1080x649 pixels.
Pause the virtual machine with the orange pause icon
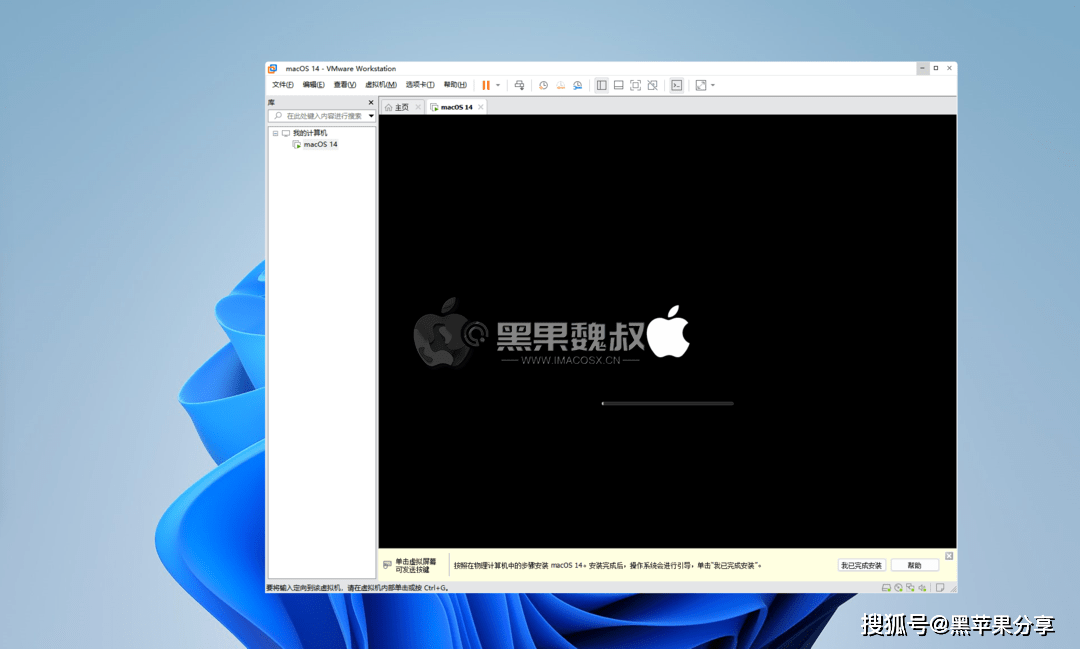(486, 85)
